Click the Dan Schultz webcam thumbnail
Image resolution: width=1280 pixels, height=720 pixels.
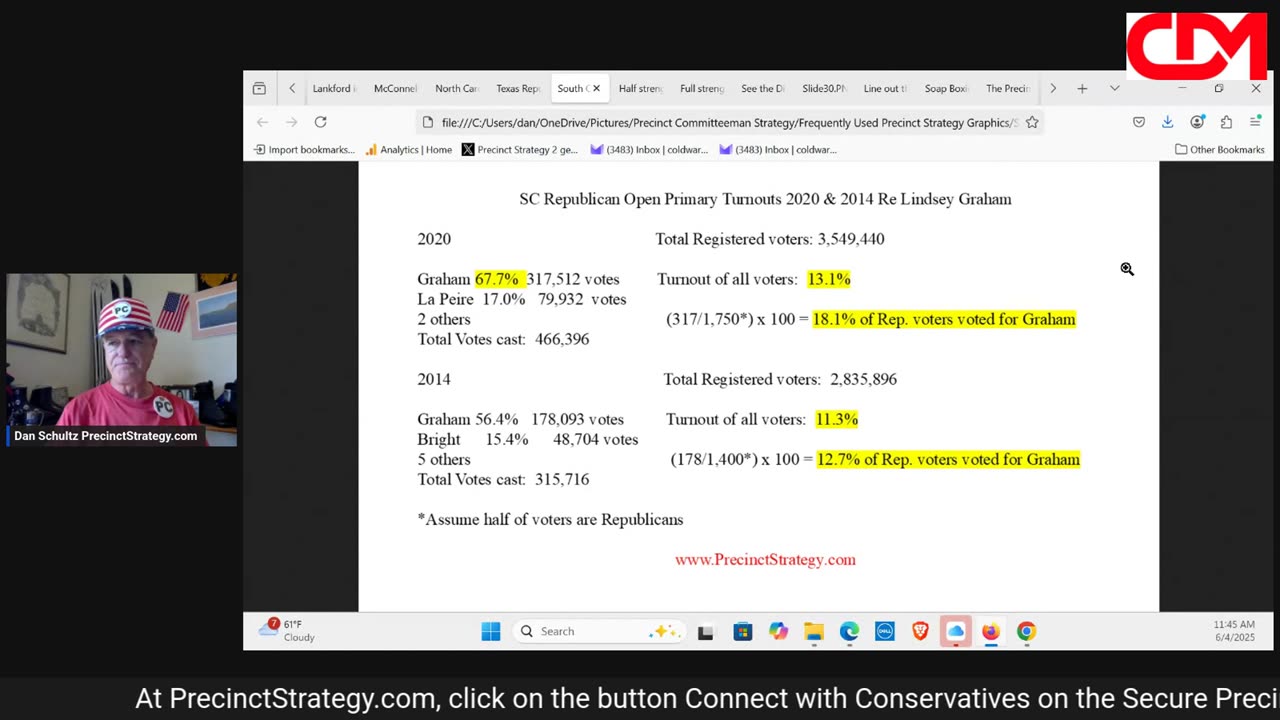tap(121, 360)
